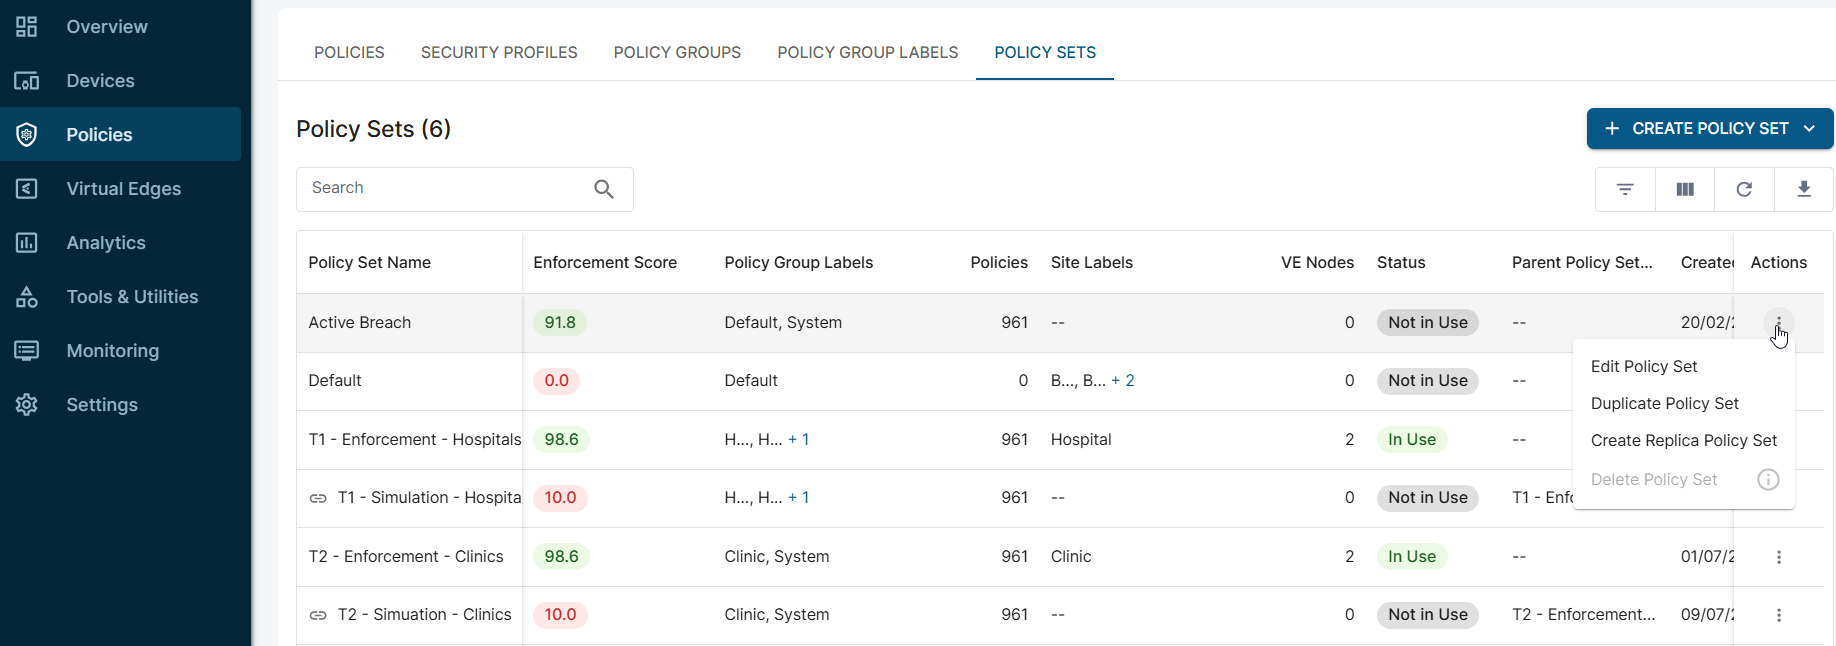1836x646 pixels.
Task: Open the column chooser icon
Action: coord(1685,189)
